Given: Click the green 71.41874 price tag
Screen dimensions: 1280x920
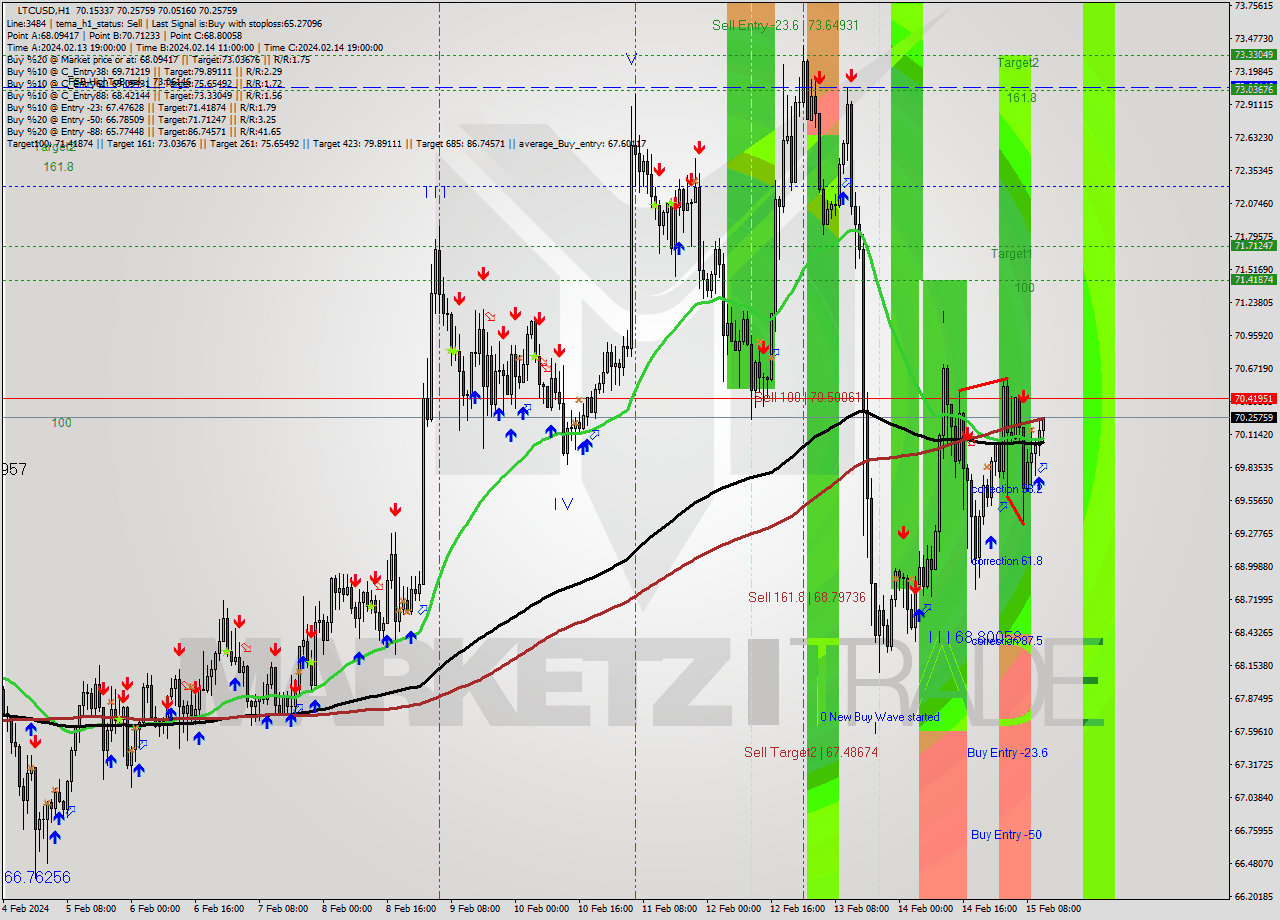Looking at the screenshot, I should [x=1253, y=280].
